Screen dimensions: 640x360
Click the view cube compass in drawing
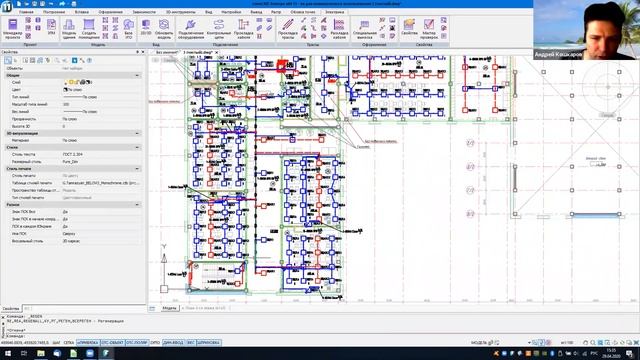[x=608, y=87]
